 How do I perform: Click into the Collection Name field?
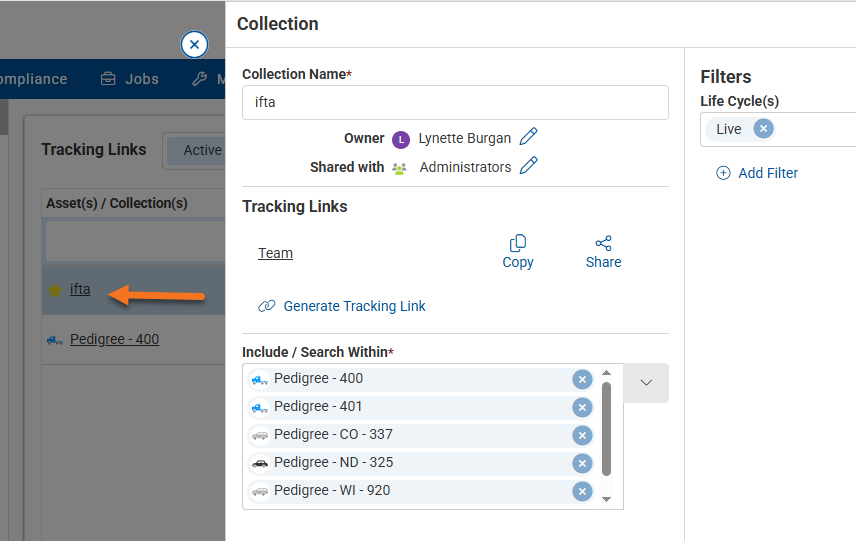click(x=455, y=103)
